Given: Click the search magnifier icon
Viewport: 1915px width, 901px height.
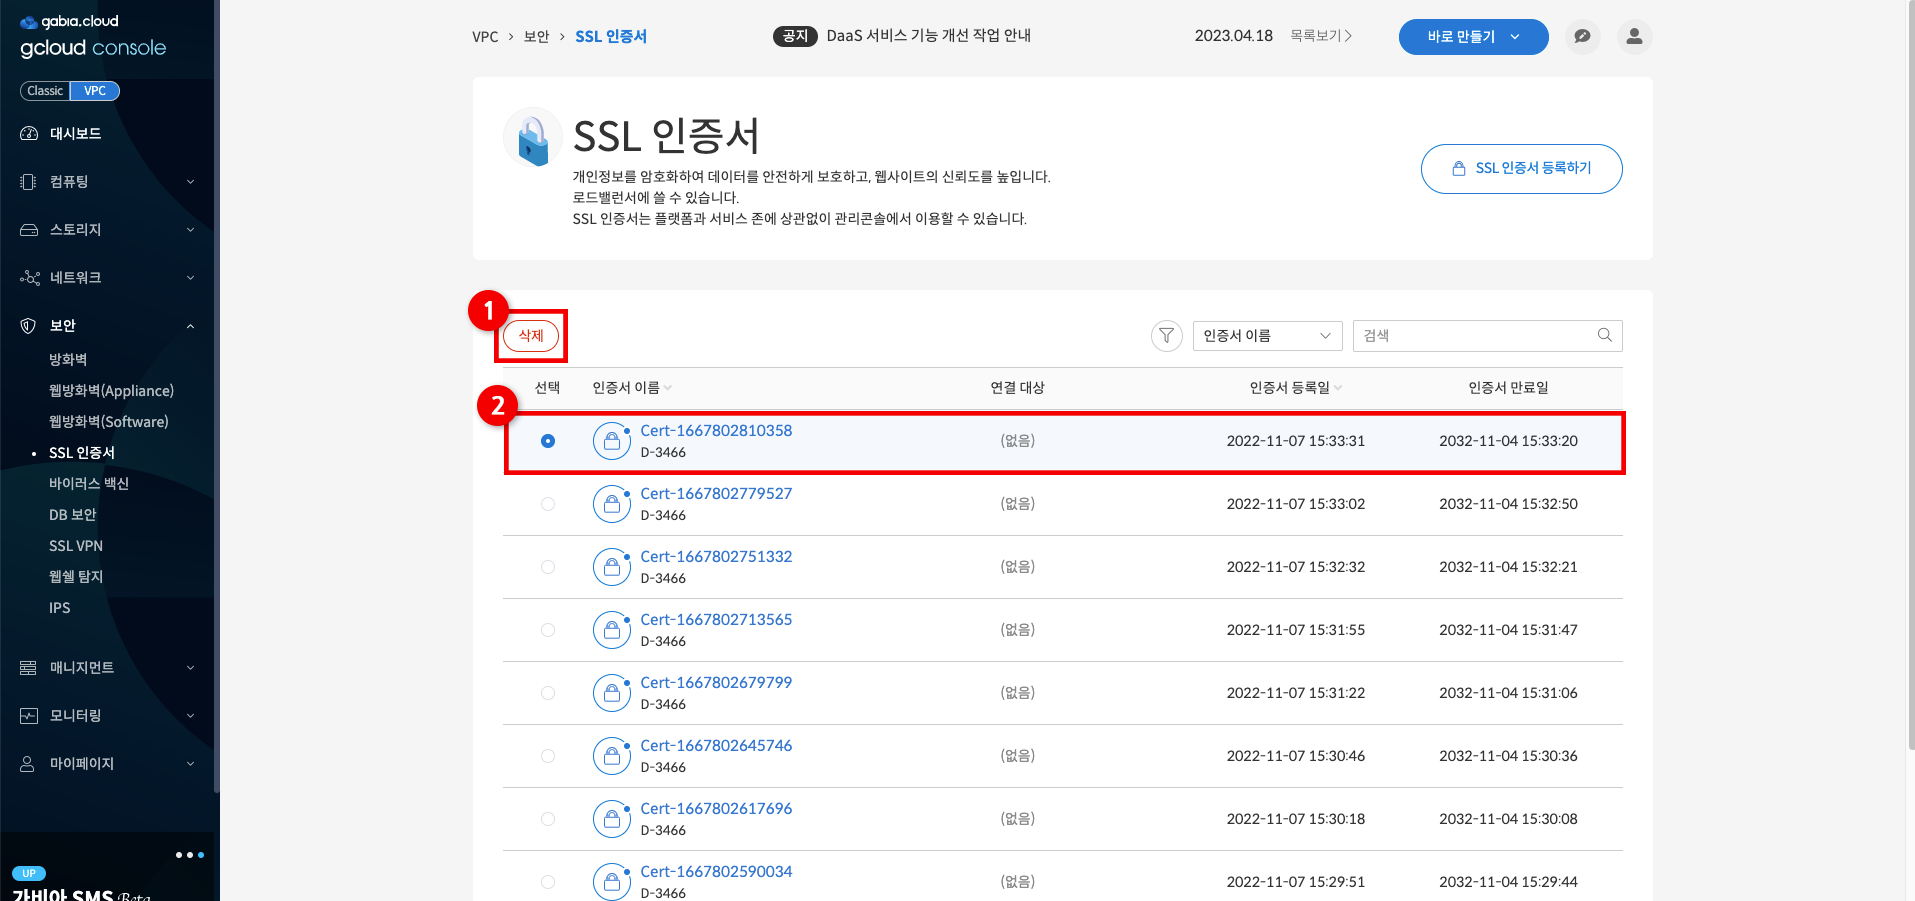Looking at the screenshot, I should pyautogui.click(x=1604, y=335).
